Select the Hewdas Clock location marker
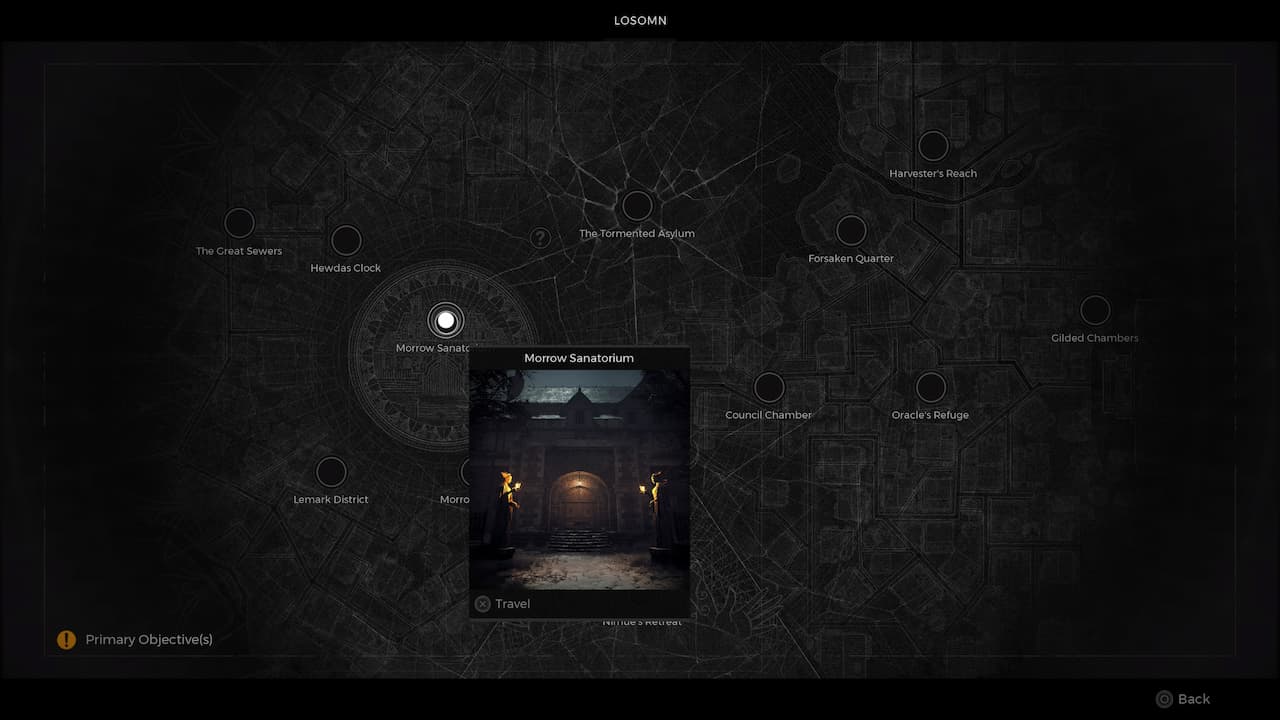Screen dimensions: 1280x720 pos(346,240)
